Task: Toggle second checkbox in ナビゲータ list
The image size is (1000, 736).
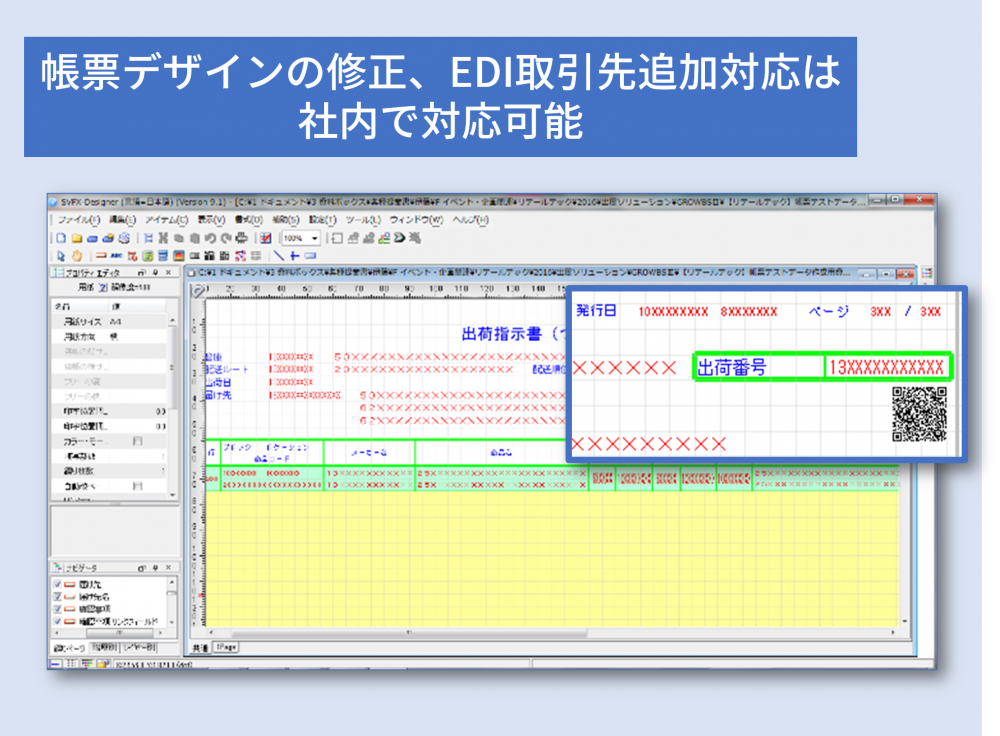Action: [x=57, y=597]
